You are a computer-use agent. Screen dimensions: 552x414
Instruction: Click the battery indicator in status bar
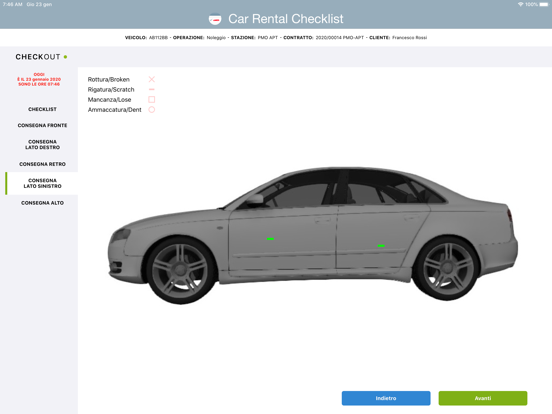pos(544,4)
